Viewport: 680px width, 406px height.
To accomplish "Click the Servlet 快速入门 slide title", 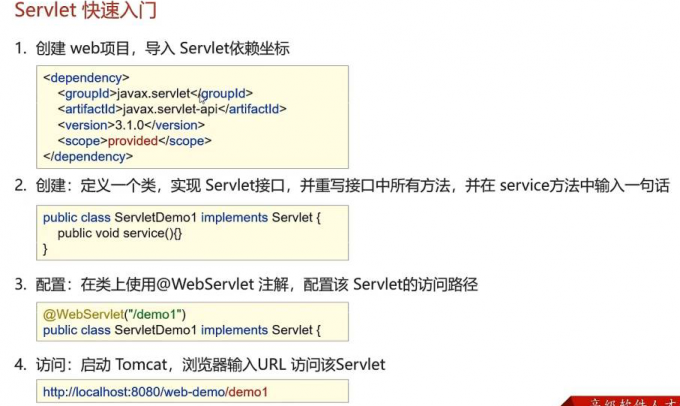I will coord(85,10).
